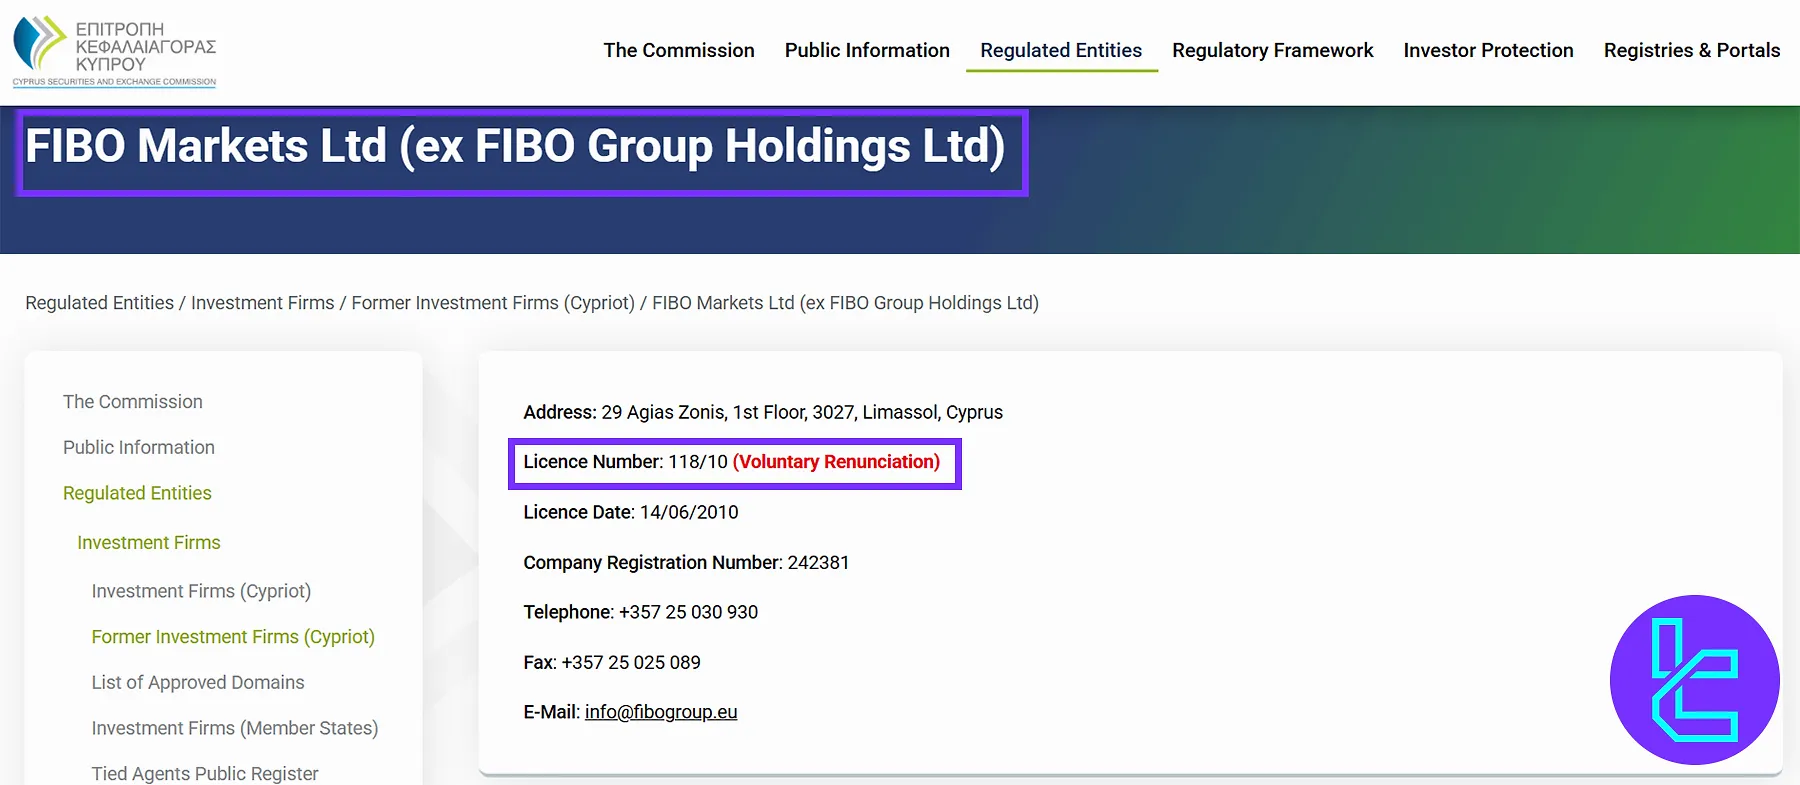Image resolution: width=1800 pixels, height=785 pixels.
Task: Click the purple circular TC logo badge
Action: pyautogui.click(x=1694, y=680)
